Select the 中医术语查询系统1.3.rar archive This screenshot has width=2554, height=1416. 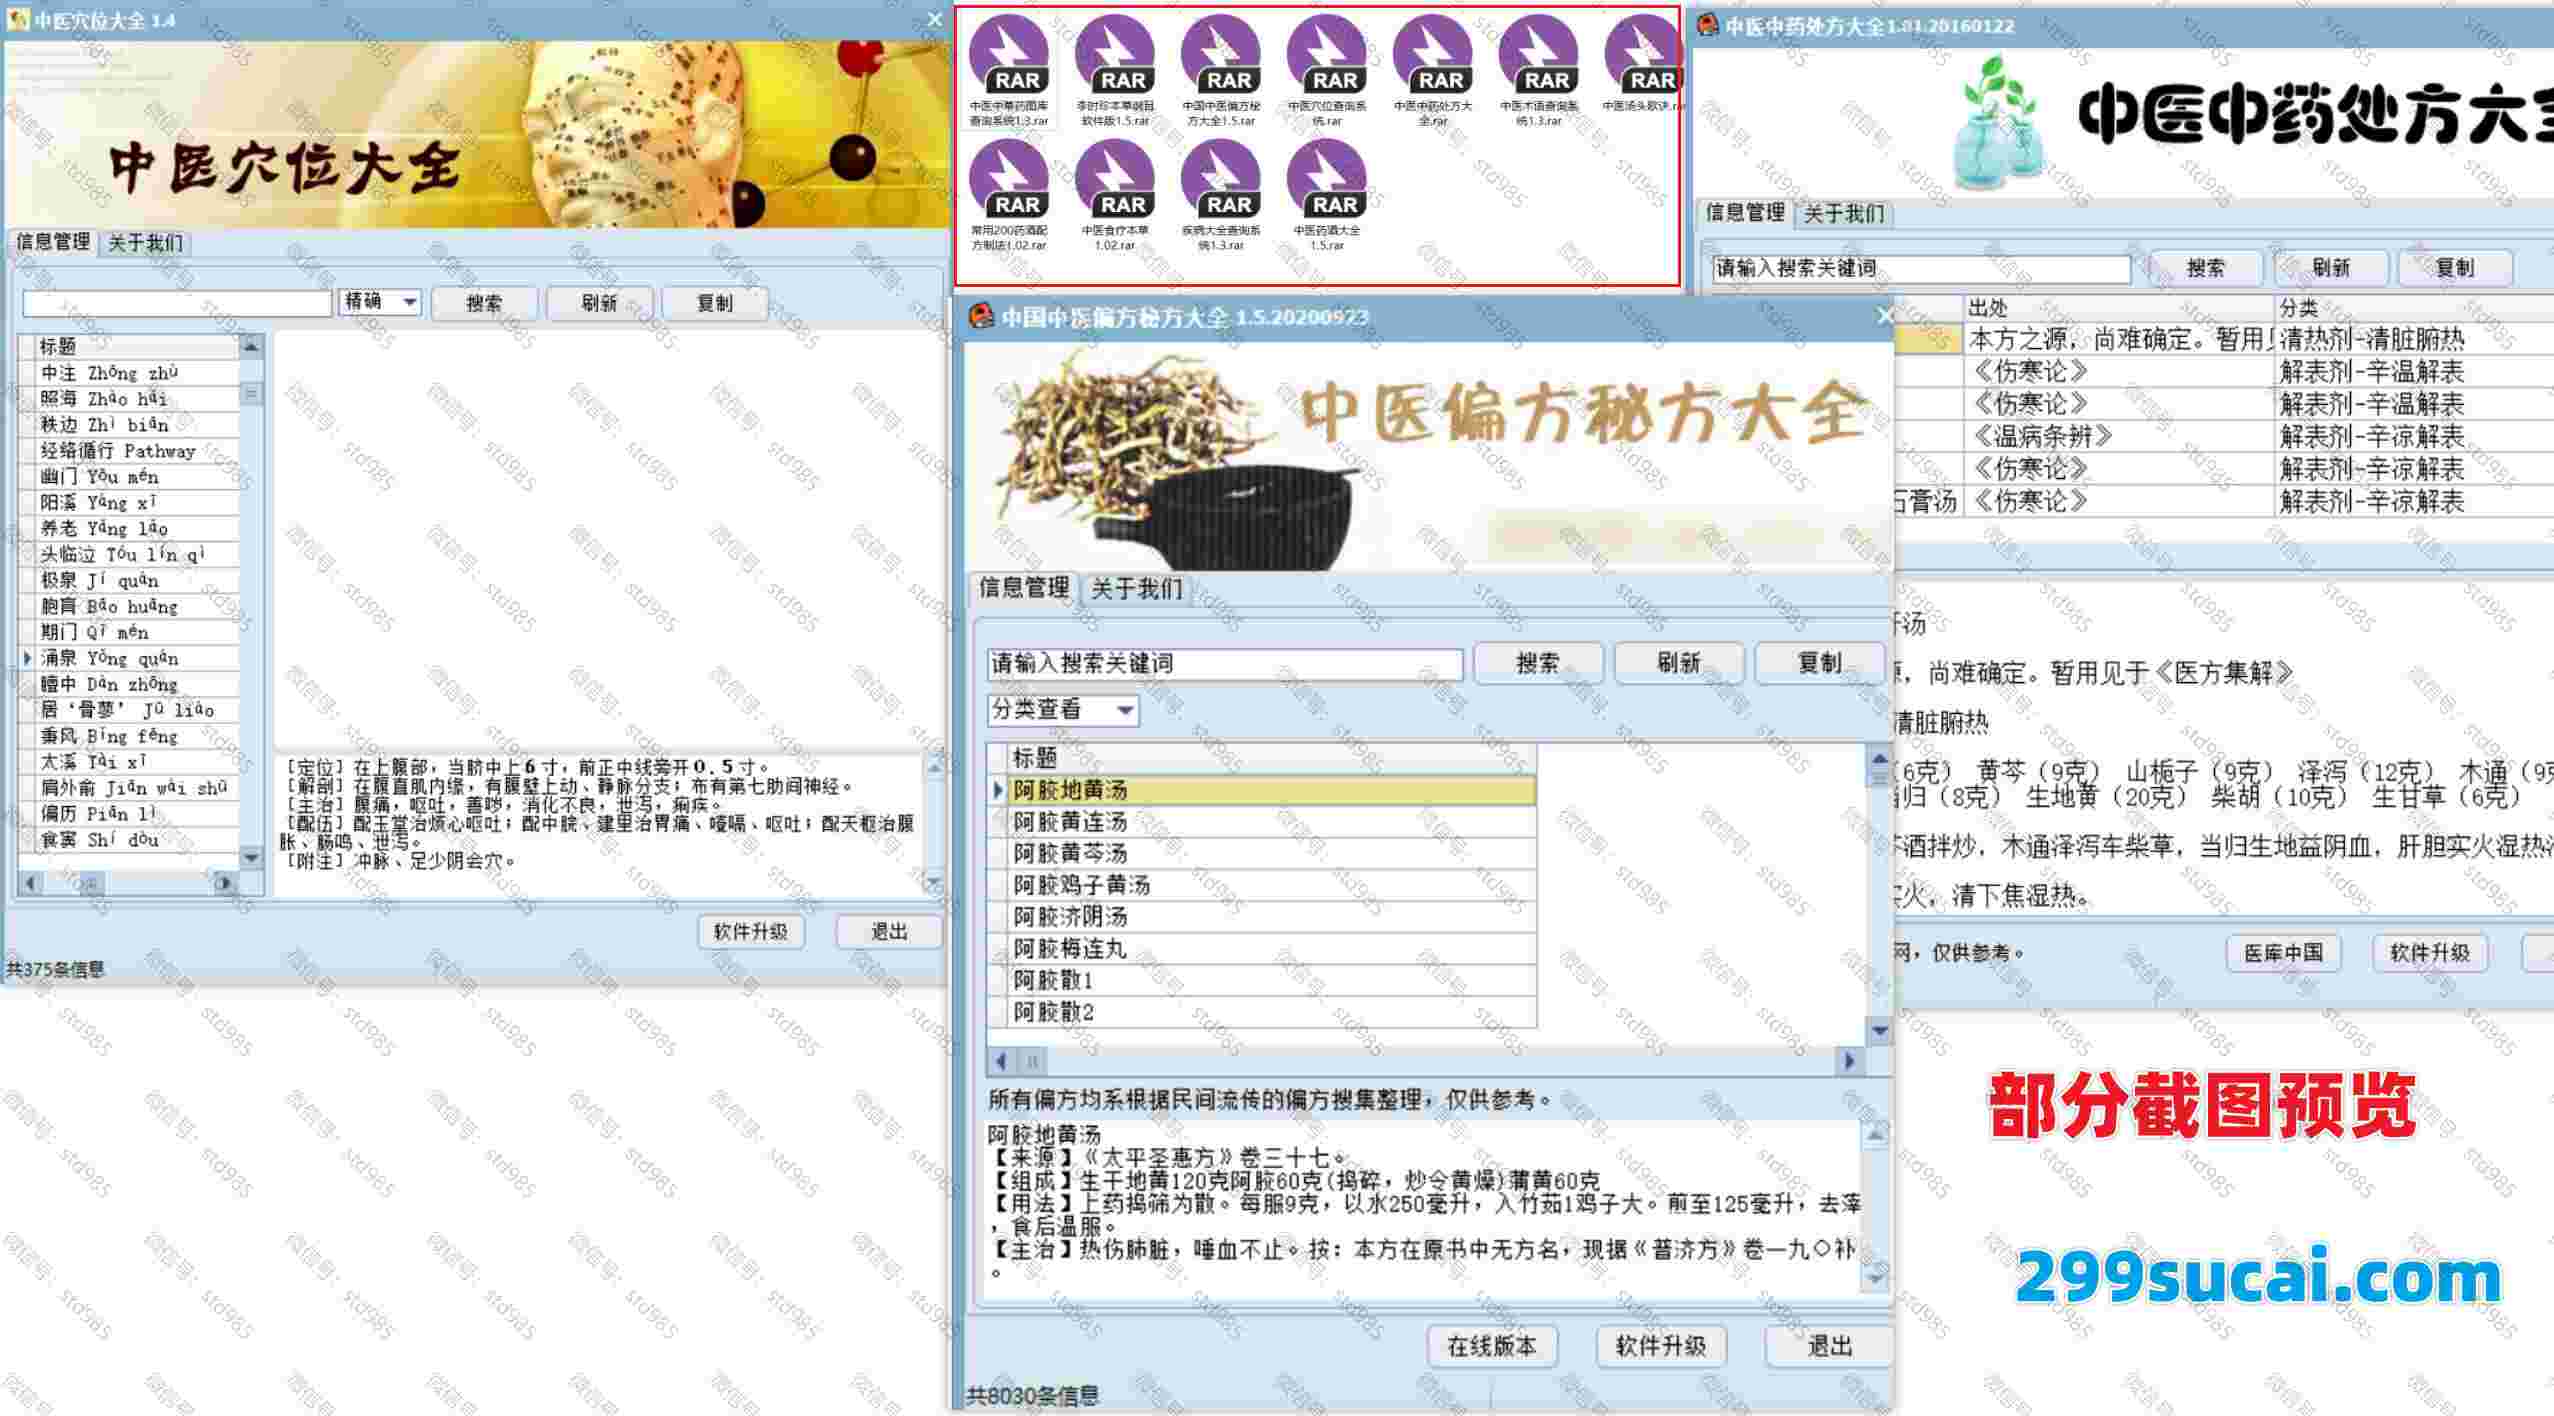tap(1539, 71)
